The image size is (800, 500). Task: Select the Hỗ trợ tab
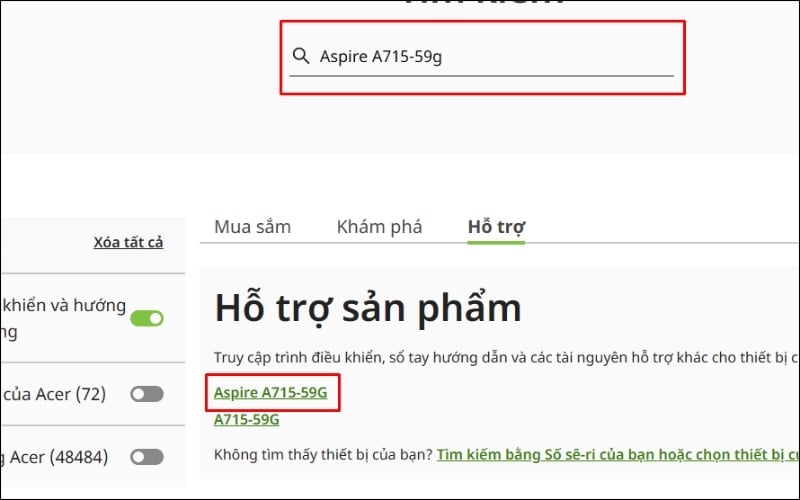tap(496, 227)
